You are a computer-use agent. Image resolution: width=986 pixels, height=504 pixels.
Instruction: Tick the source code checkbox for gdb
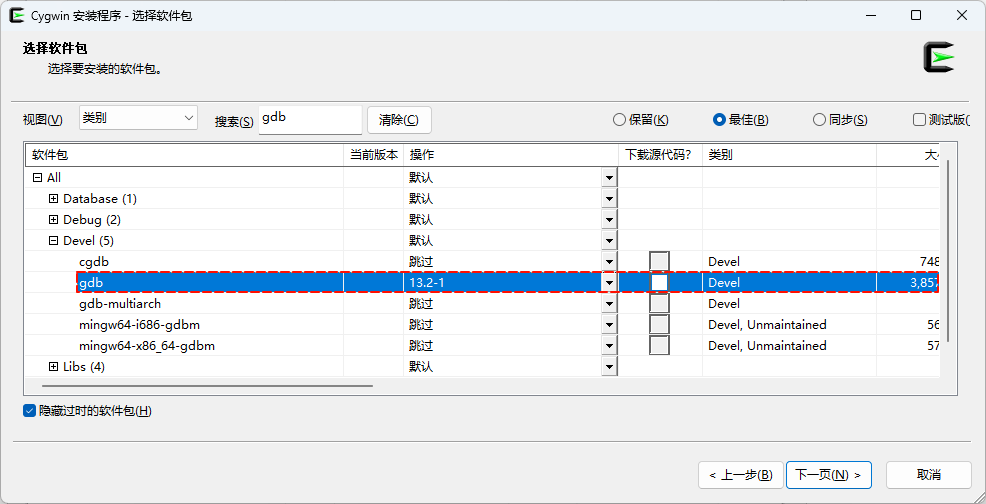[659, 283]
